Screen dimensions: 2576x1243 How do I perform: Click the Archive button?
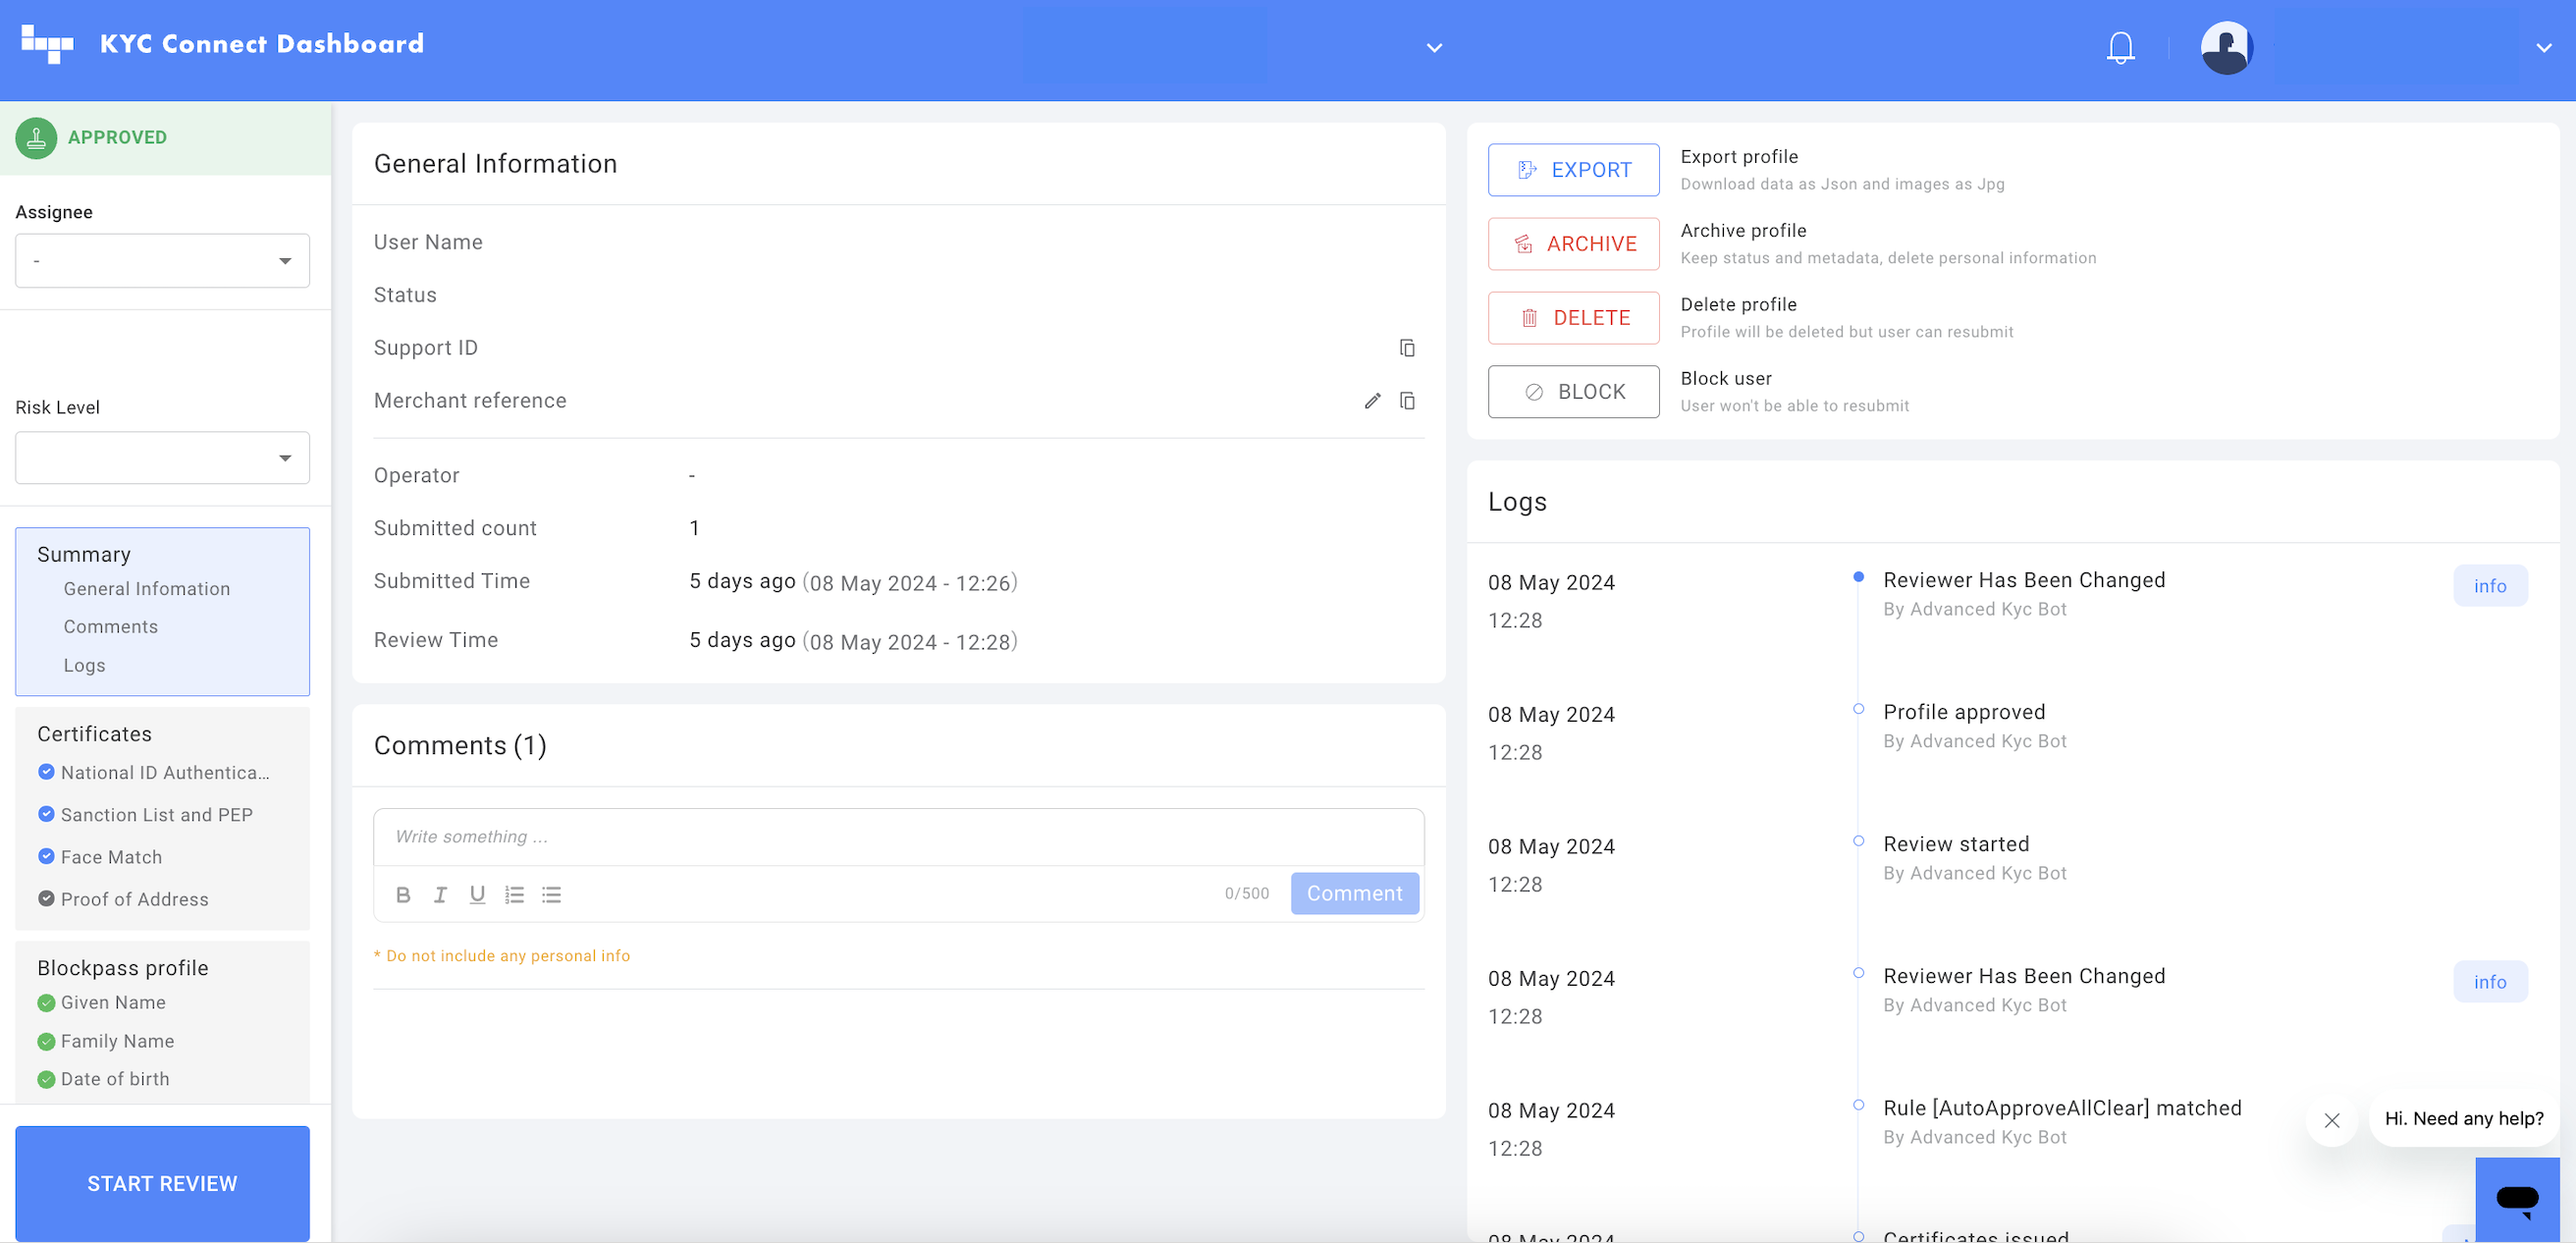point(1573,244)
